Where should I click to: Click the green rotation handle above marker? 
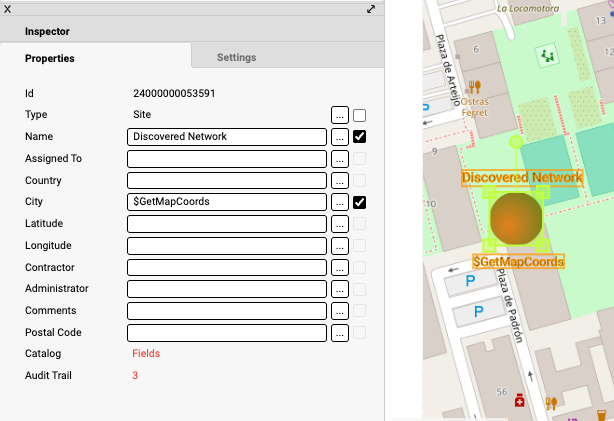click(x=516, y=143)
